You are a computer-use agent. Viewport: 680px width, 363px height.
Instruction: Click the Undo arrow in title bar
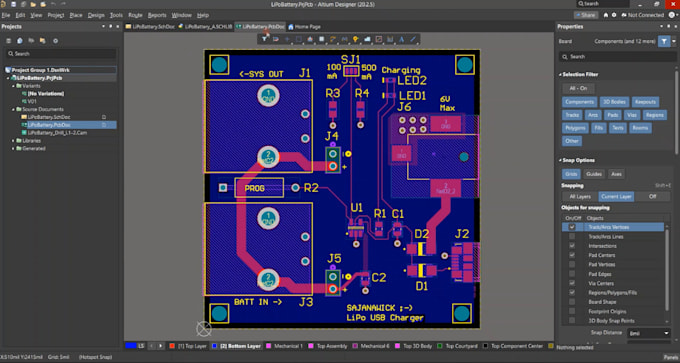click(x=53, y=4)
